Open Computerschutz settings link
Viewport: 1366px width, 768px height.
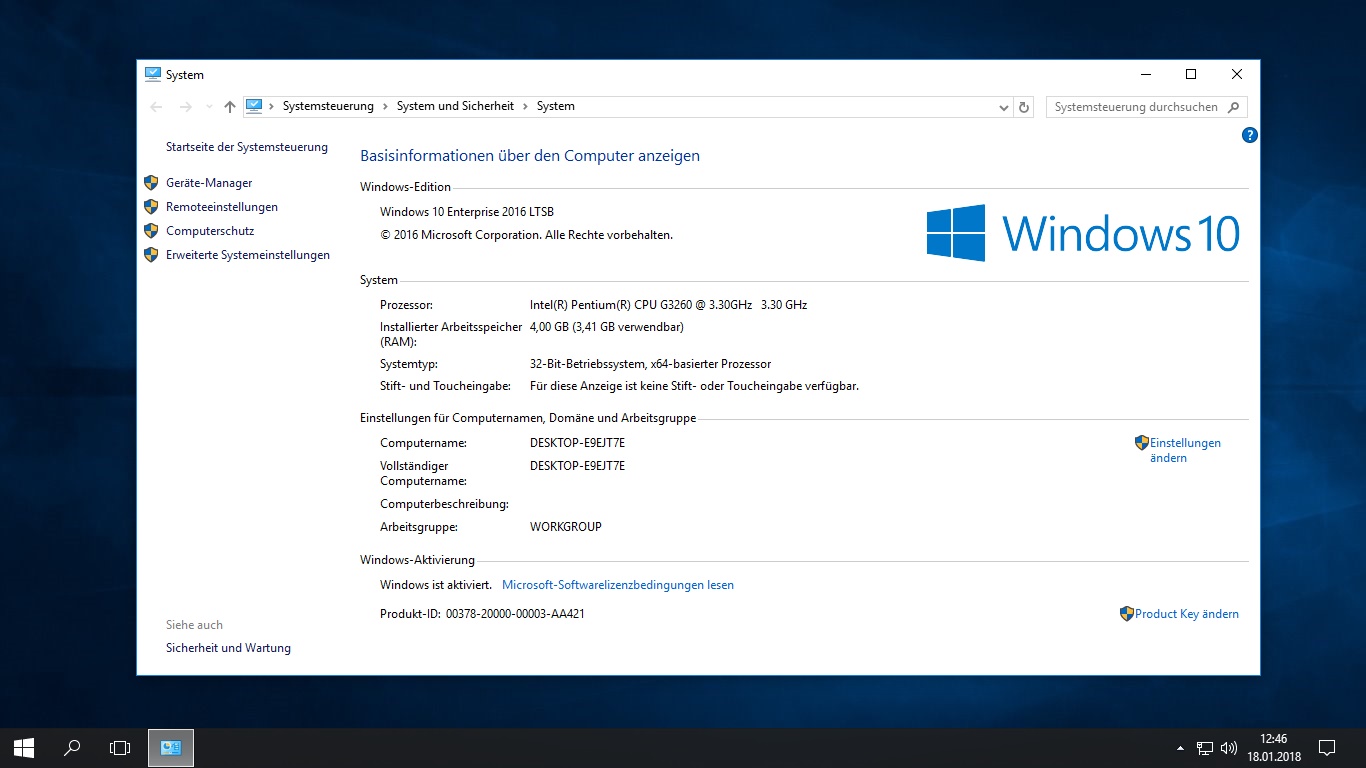point(210,231)
